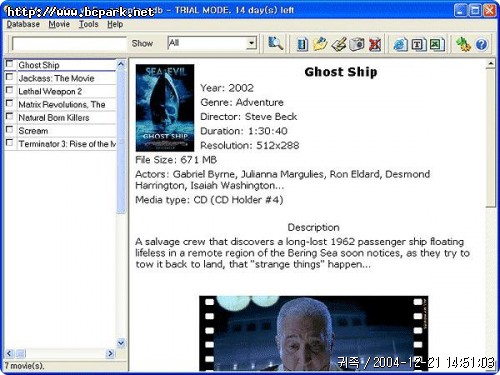This screenshot has width=500, height=375.
Task: Tick the Scream checkbox
Action: pyautogui.click(x=10, y=129)
